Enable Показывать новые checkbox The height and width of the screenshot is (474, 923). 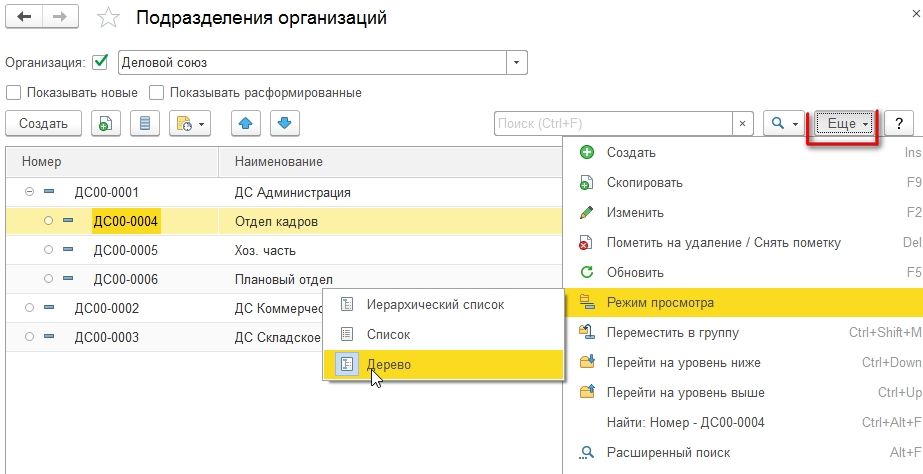[x=14, y=93]
